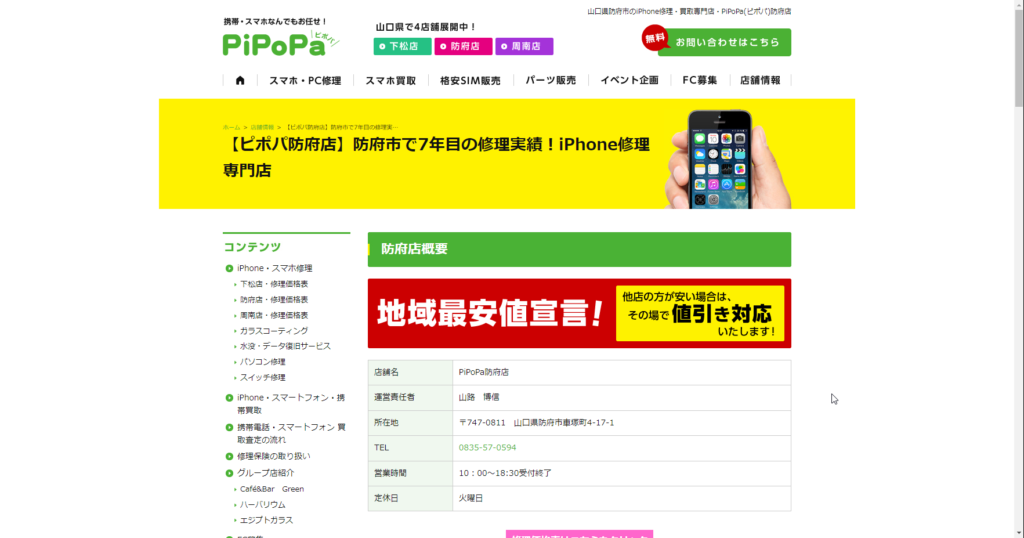Open スイッチ修理 sidebar link

[x=263, y=377]
